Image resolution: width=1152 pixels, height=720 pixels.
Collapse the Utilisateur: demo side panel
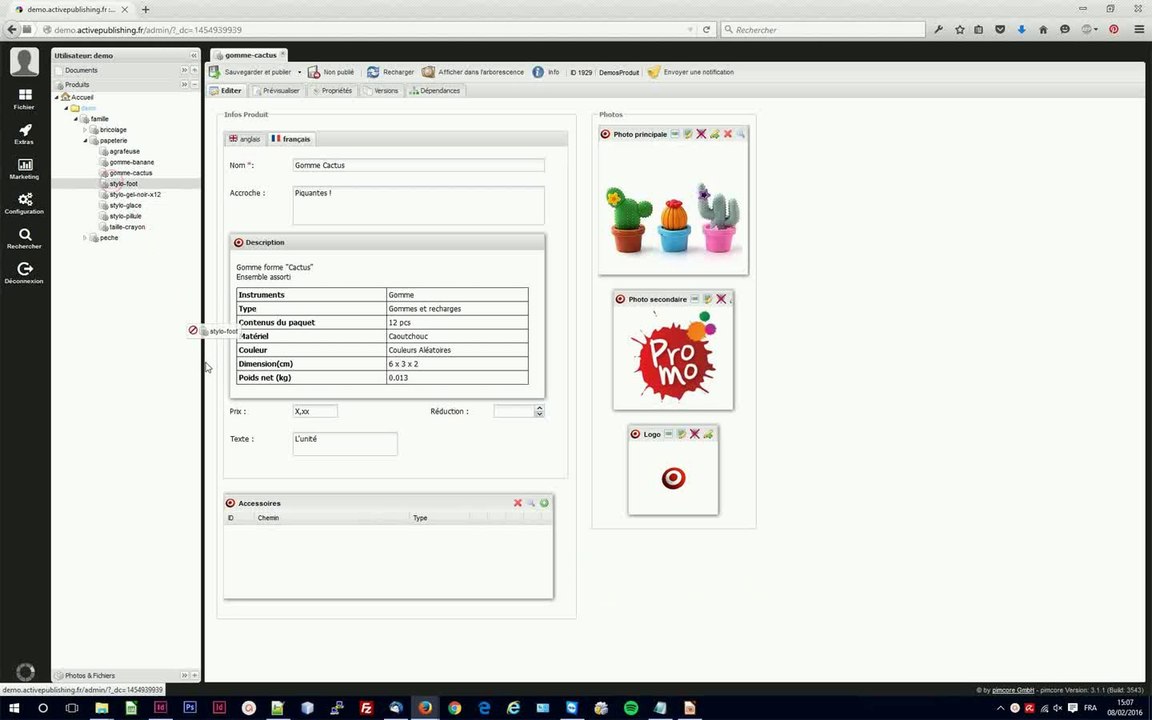point(193,56)
